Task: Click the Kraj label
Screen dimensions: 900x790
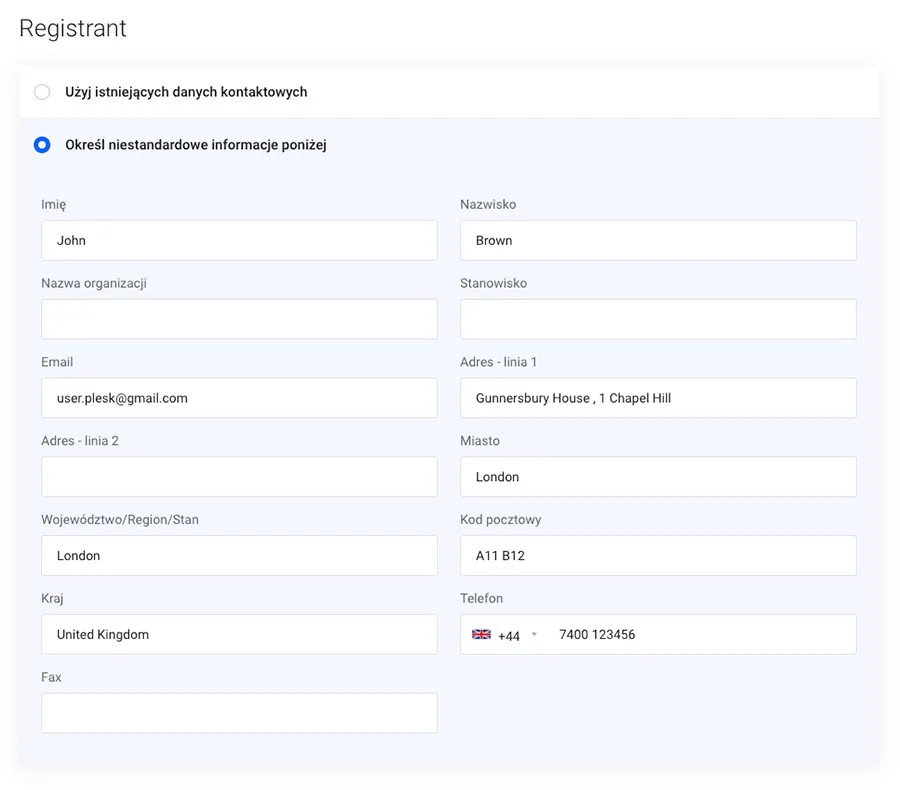Action: (x=52, y=598)
